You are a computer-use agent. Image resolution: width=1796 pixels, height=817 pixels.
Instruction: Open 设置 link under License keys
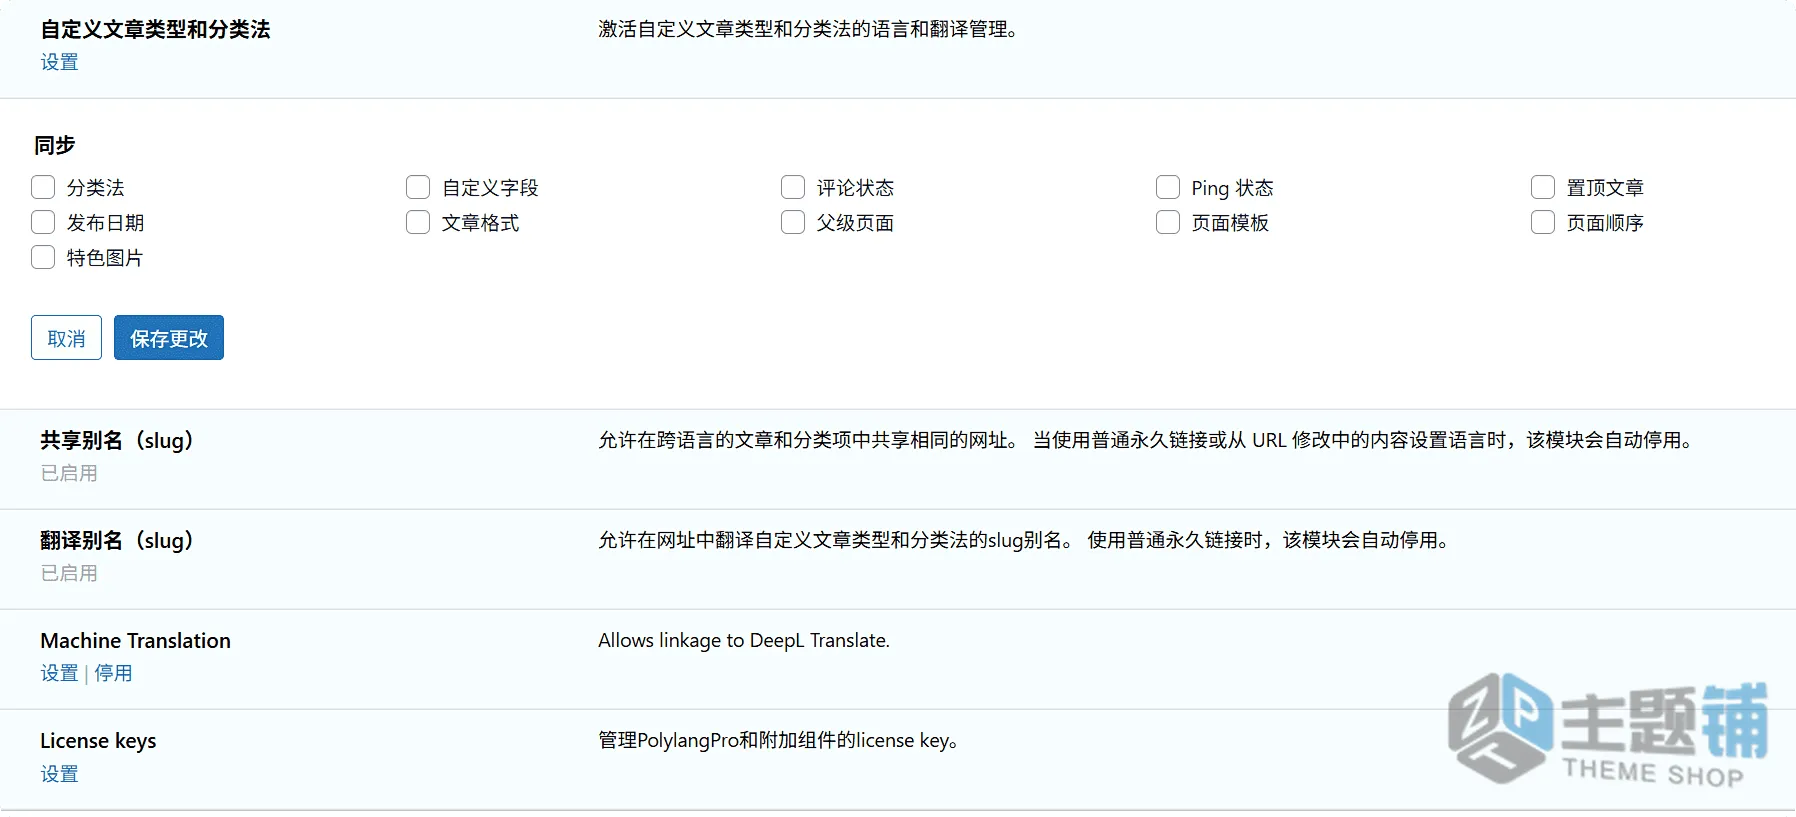(x=59, y=774)
